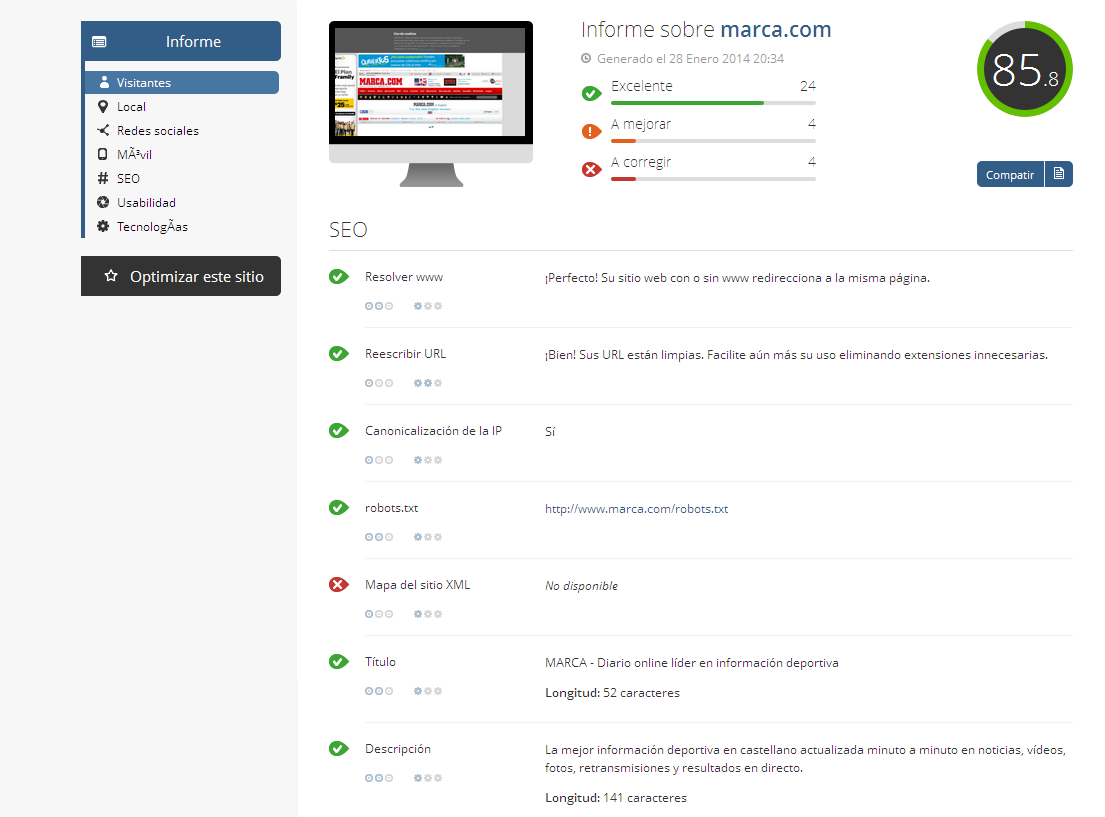
Task: Click the green check icon for Excelente
Action: click(x=591, y=93)
